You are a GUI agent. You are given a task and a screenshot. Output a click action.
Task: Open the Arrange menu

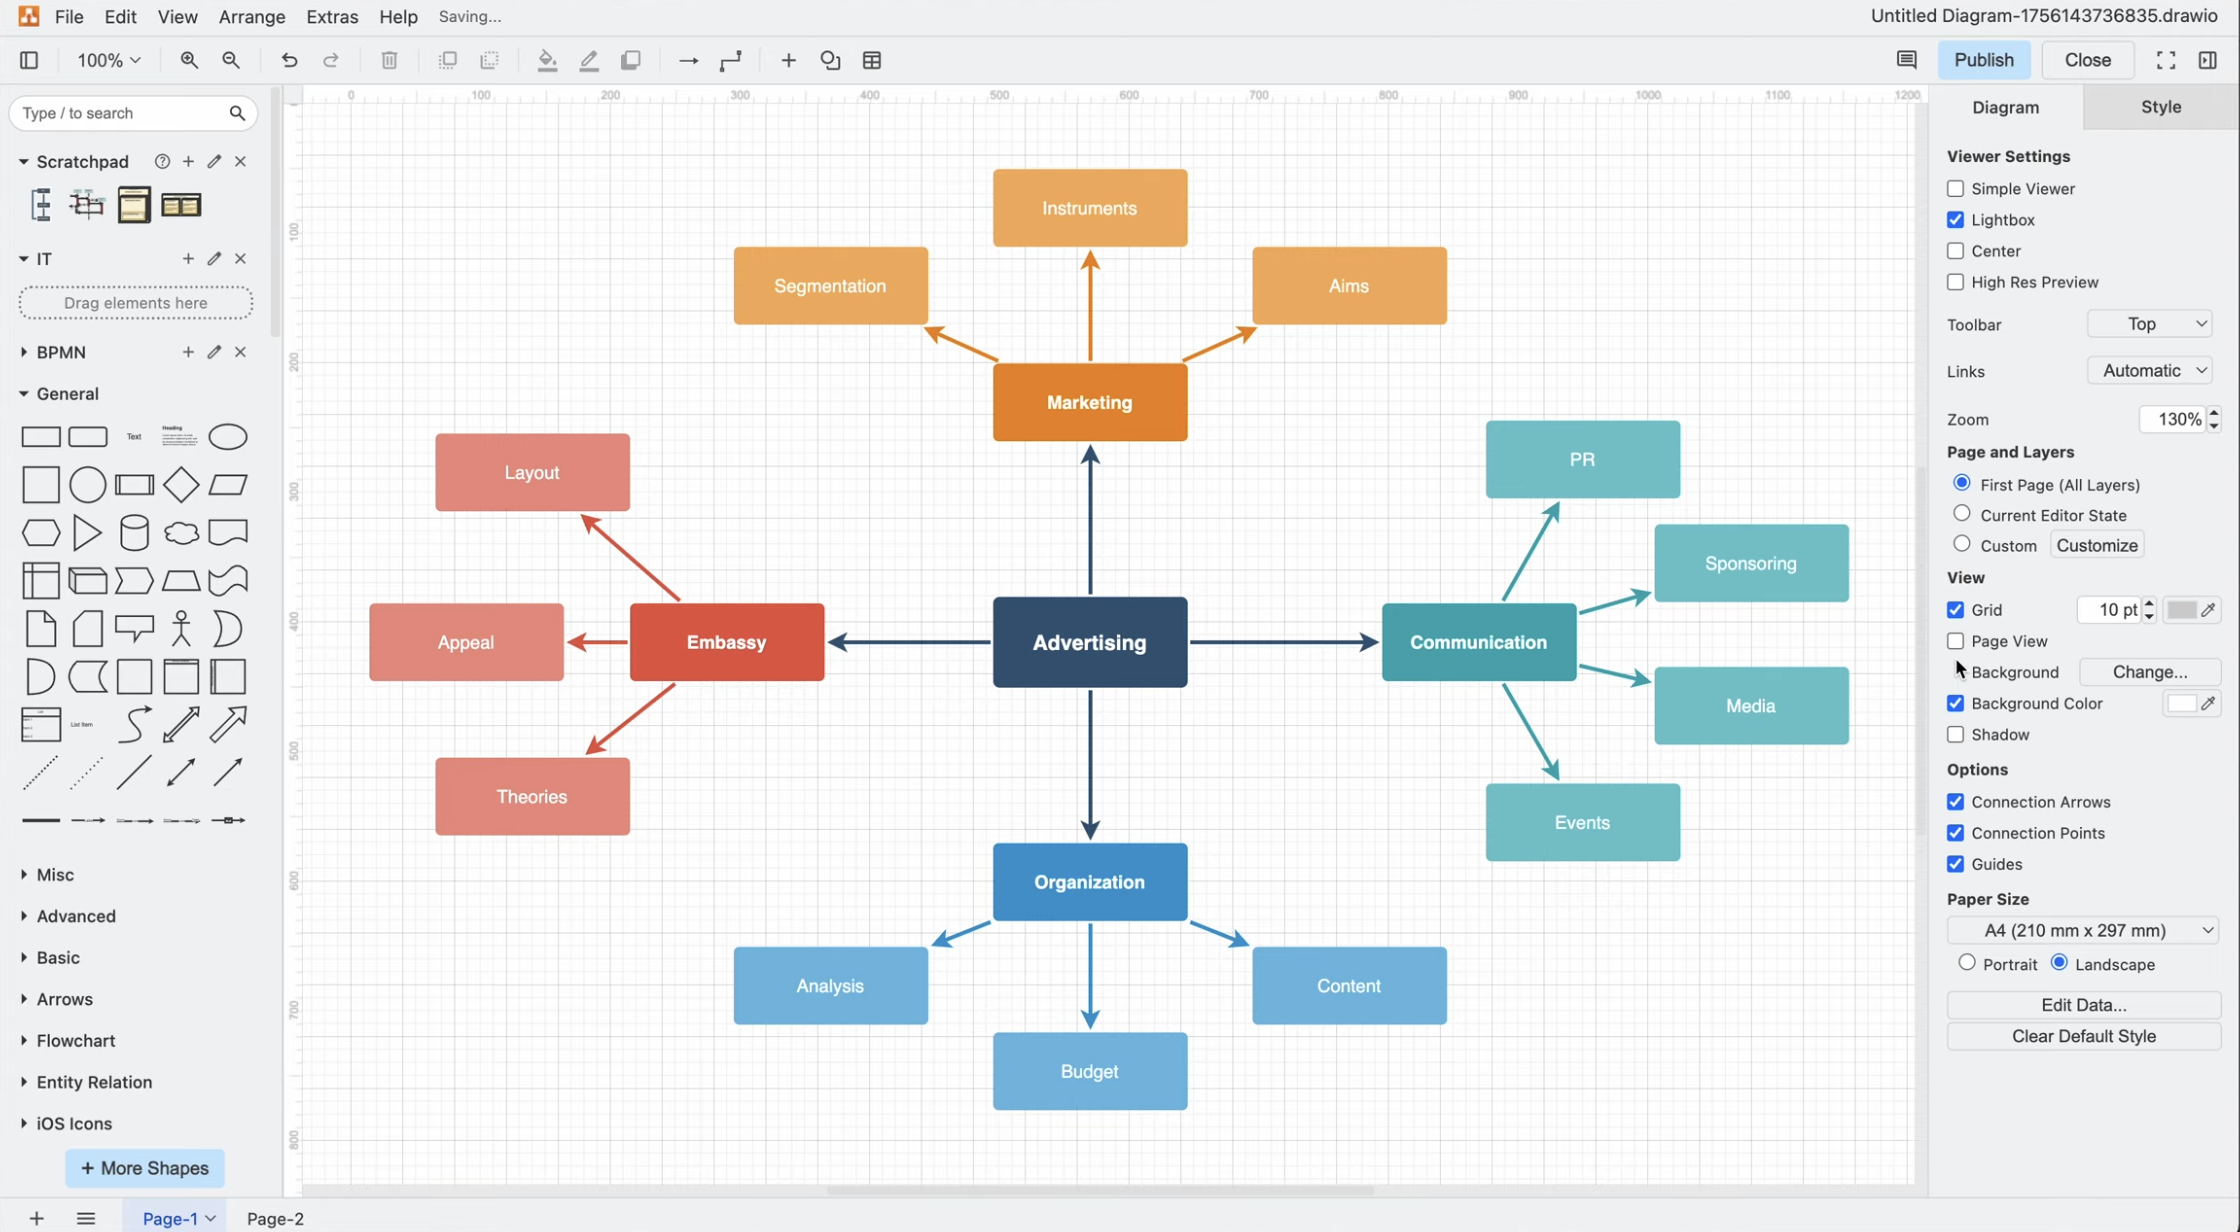pos(251,16)
